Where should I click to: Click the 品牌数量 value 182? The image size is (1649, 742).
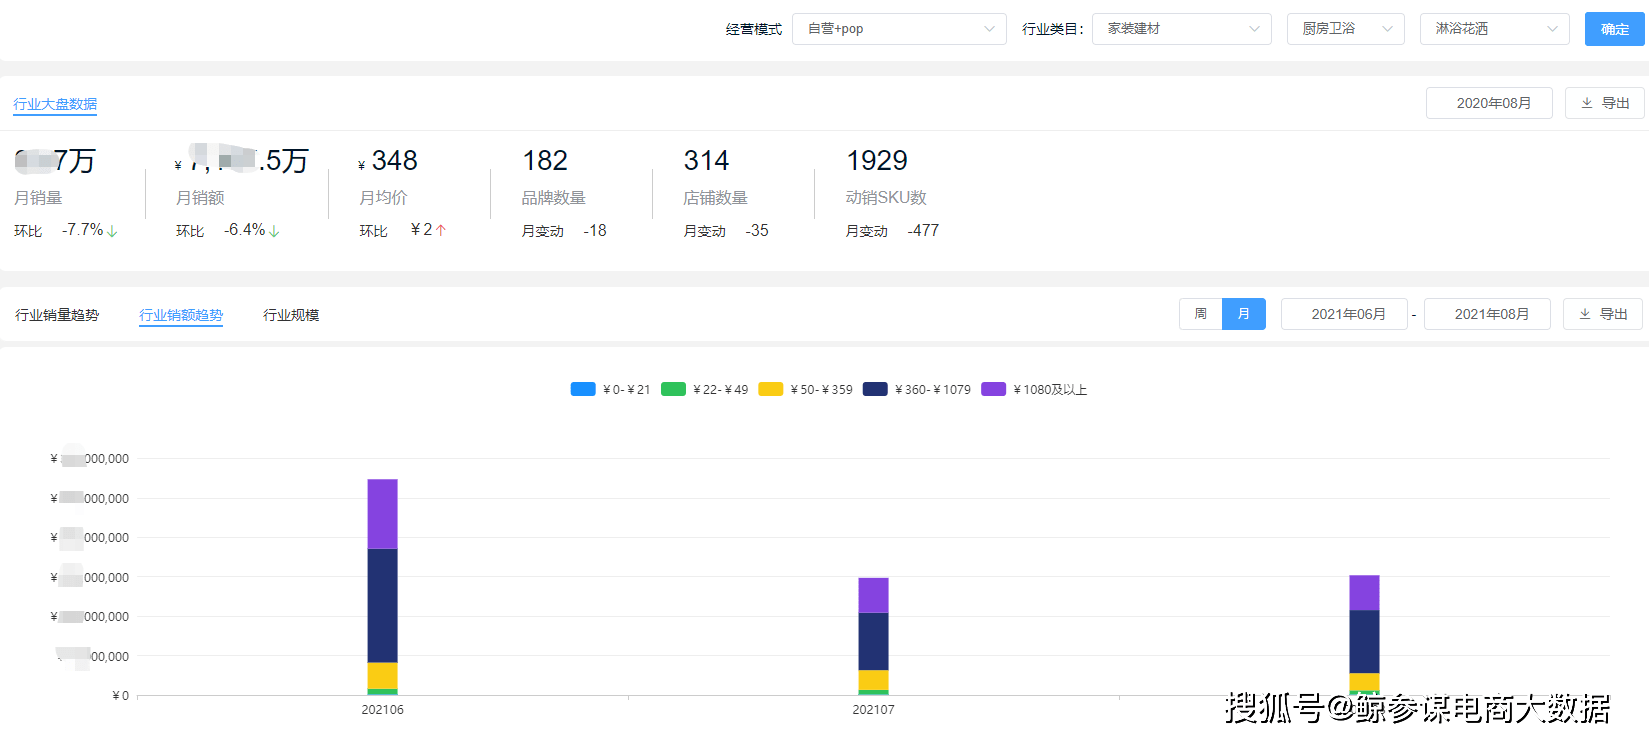[545, 160]
